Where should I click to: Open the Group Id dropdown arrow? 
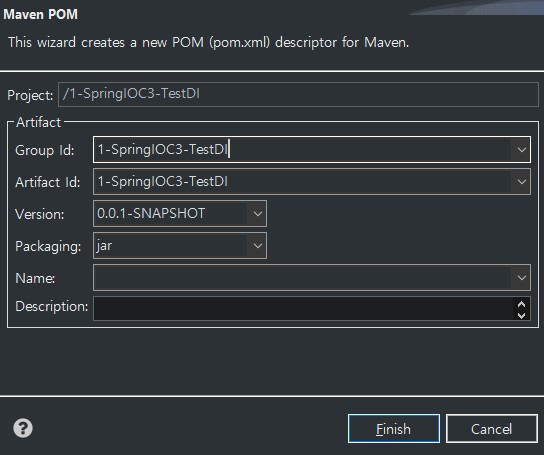(x=521, y=150)
